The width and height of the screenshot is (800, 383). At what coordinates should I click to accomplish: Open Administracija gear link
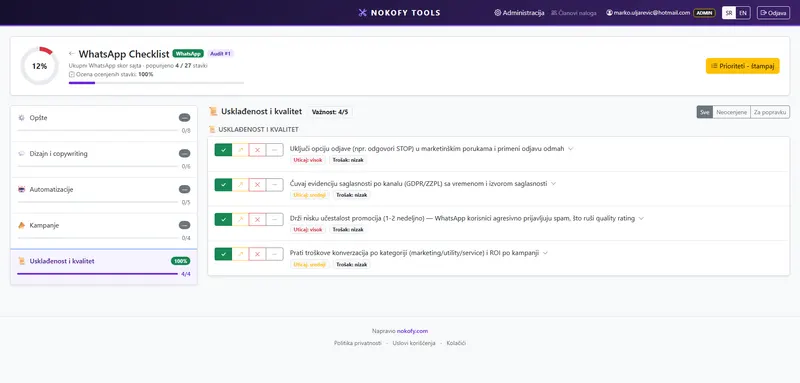[519, 13]
